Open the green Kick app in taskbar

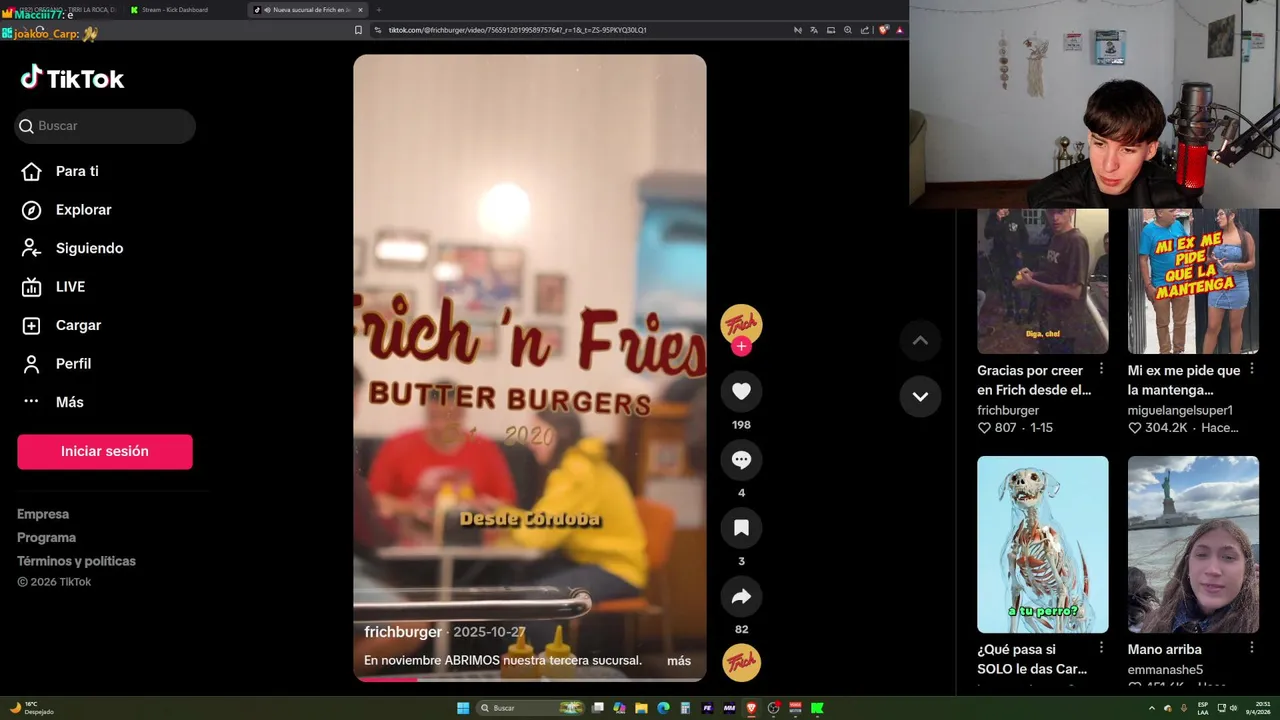click(x=817, y=708)
